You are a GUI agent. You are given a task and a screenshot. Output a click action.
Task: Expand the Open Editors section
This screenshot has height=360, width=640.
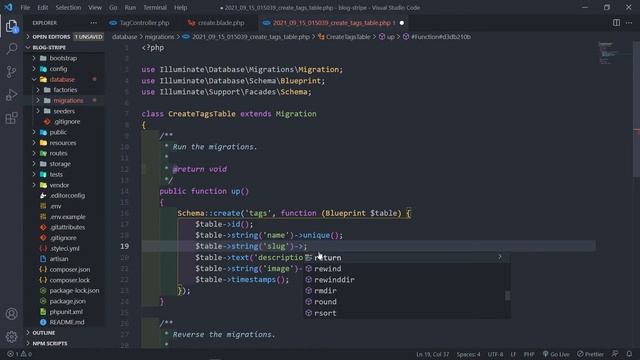(x=65, y=37)
